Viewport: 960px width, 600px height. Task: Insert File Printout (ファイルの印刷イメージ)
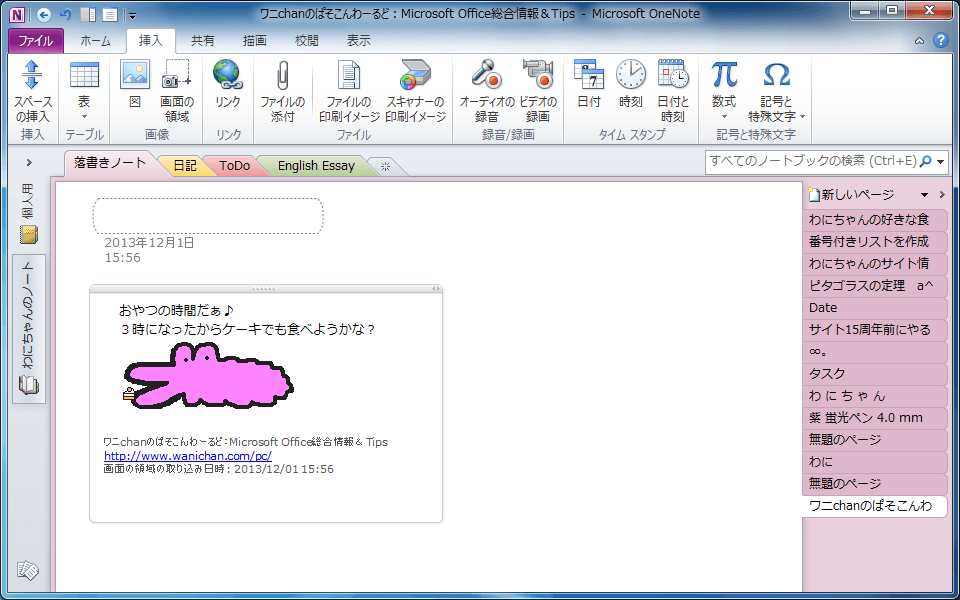click(349, 92)
